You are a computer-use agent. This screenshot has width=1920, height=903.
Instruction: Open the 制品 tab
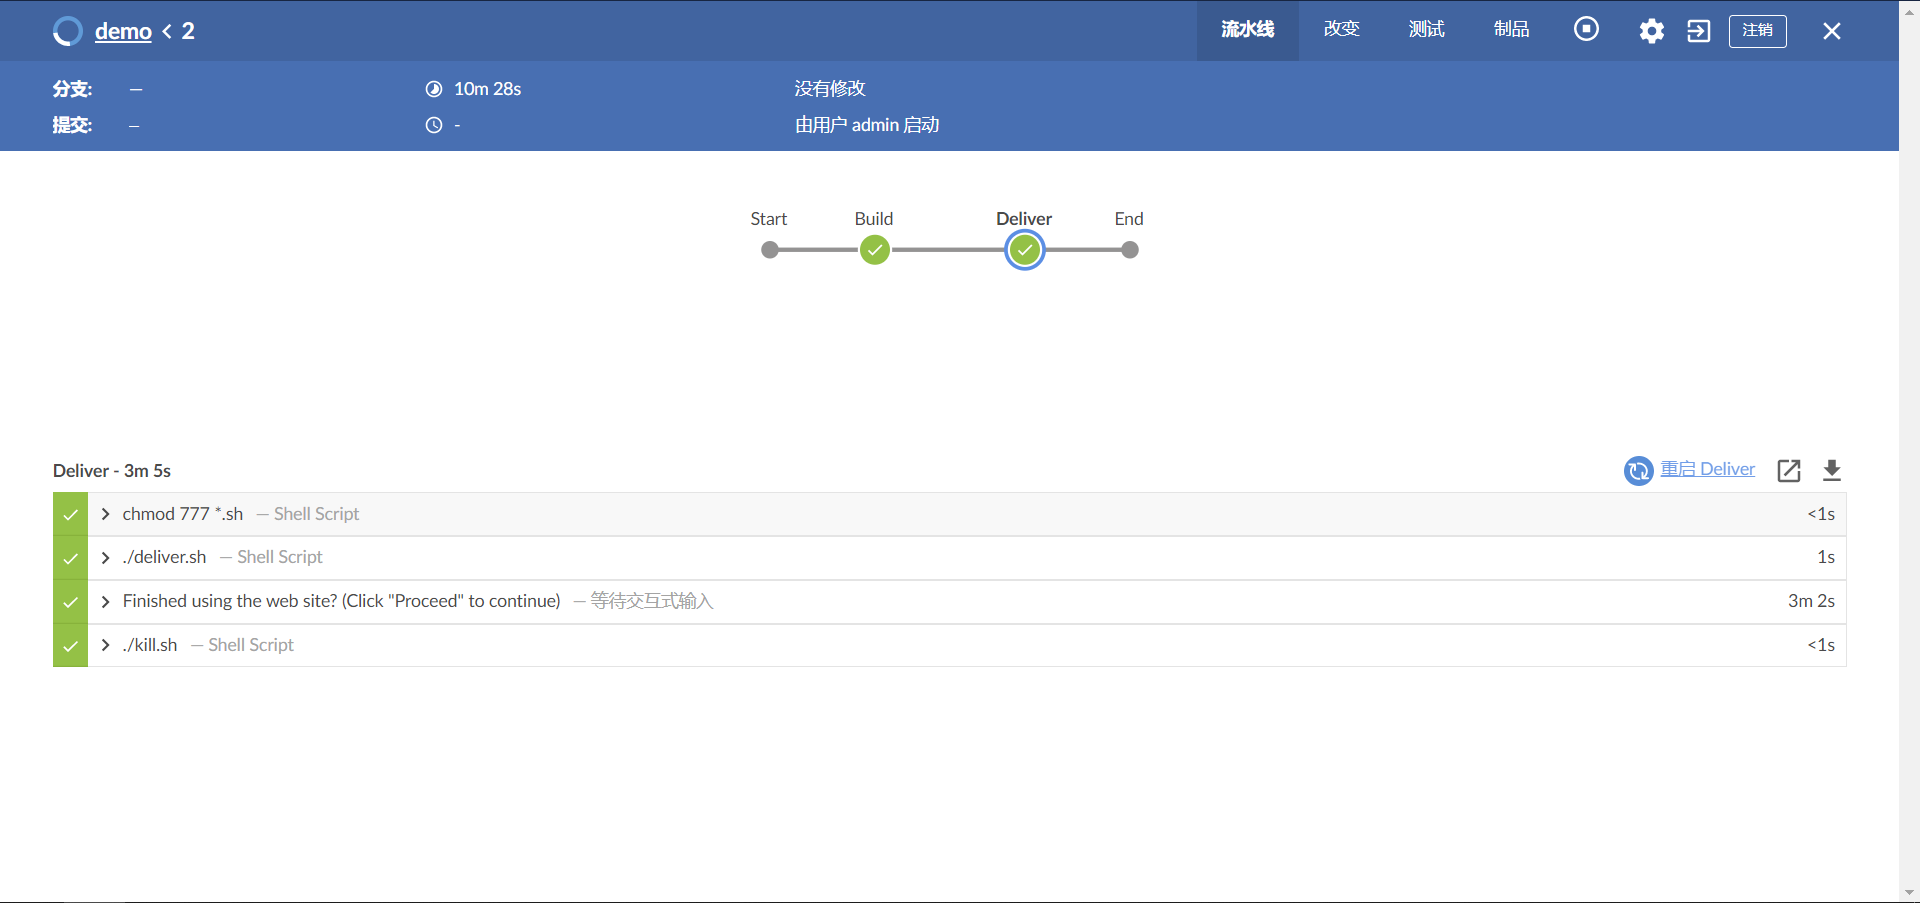pyautogui.click(x=1510, y=29)
